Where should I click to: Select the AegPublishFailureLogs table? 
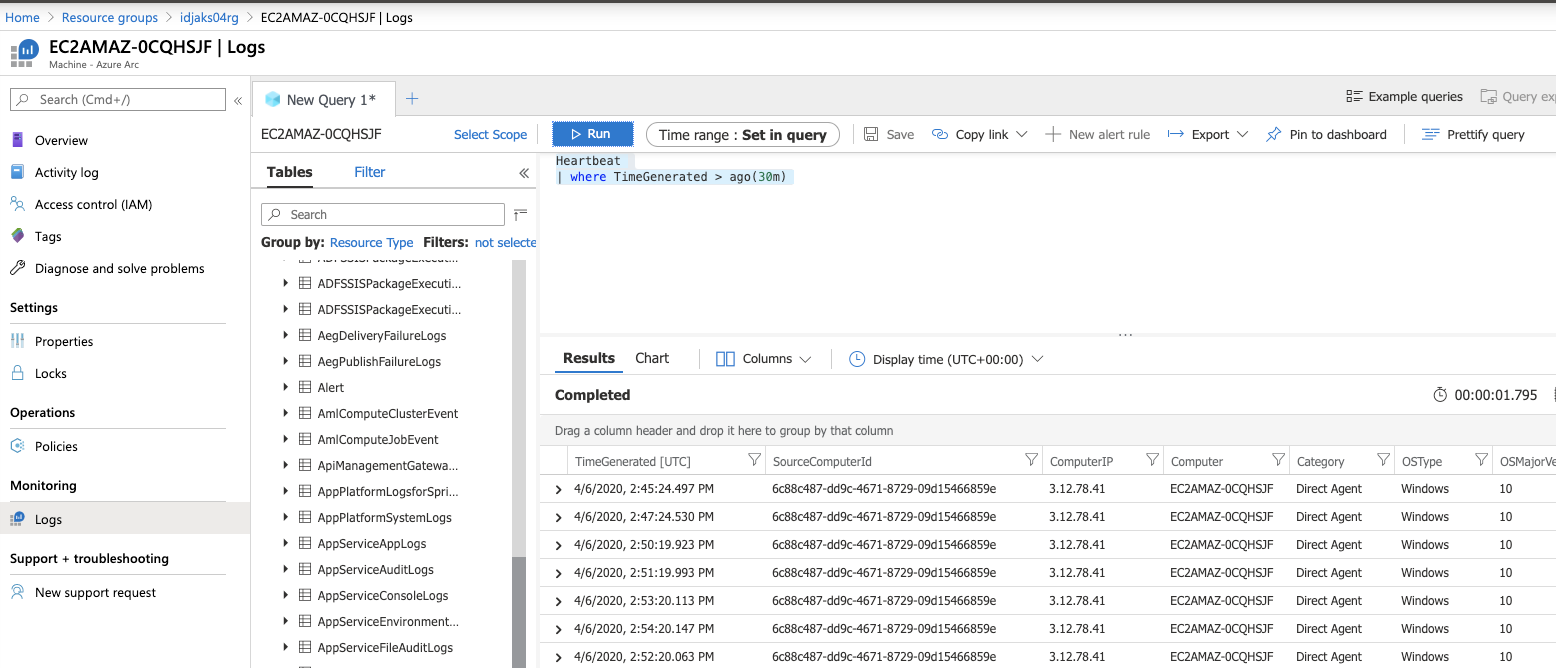pos(379,361)
